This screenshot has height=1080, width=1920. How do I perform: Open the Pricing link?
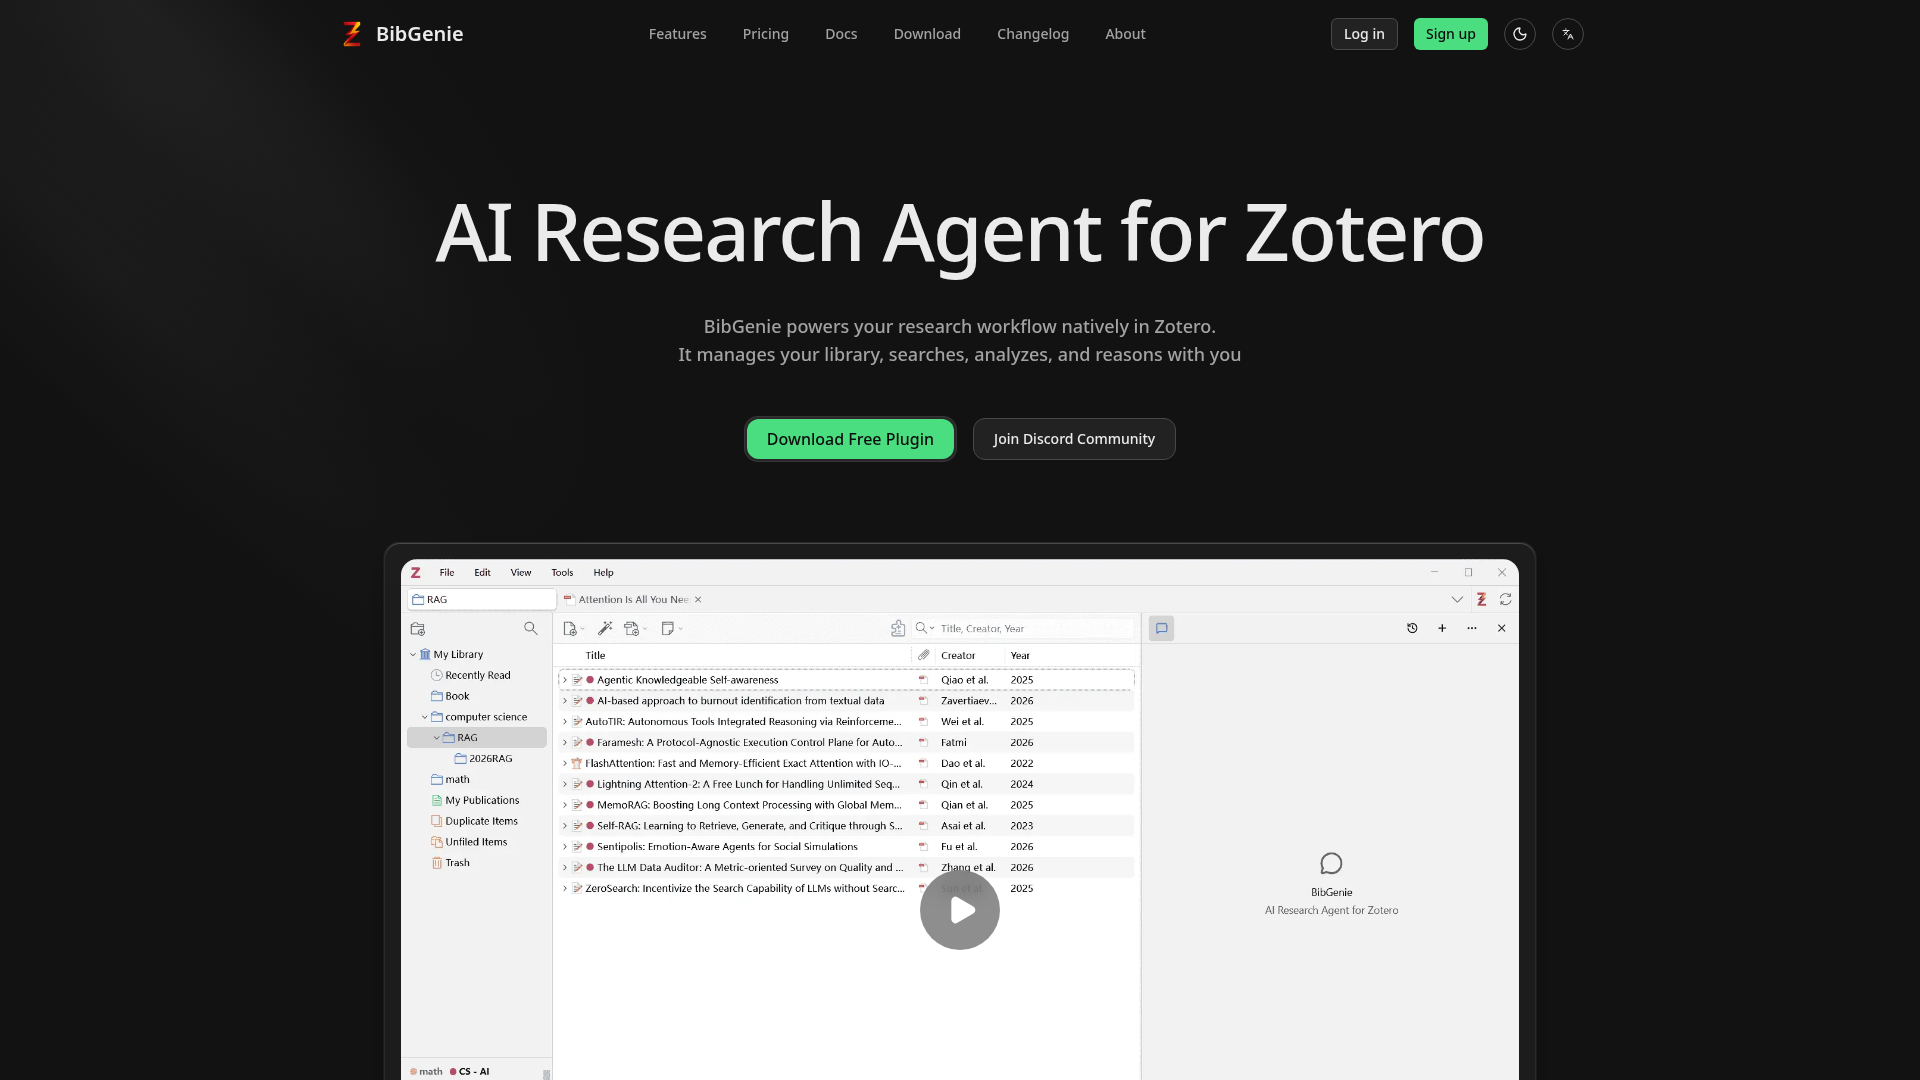point(766,34)
